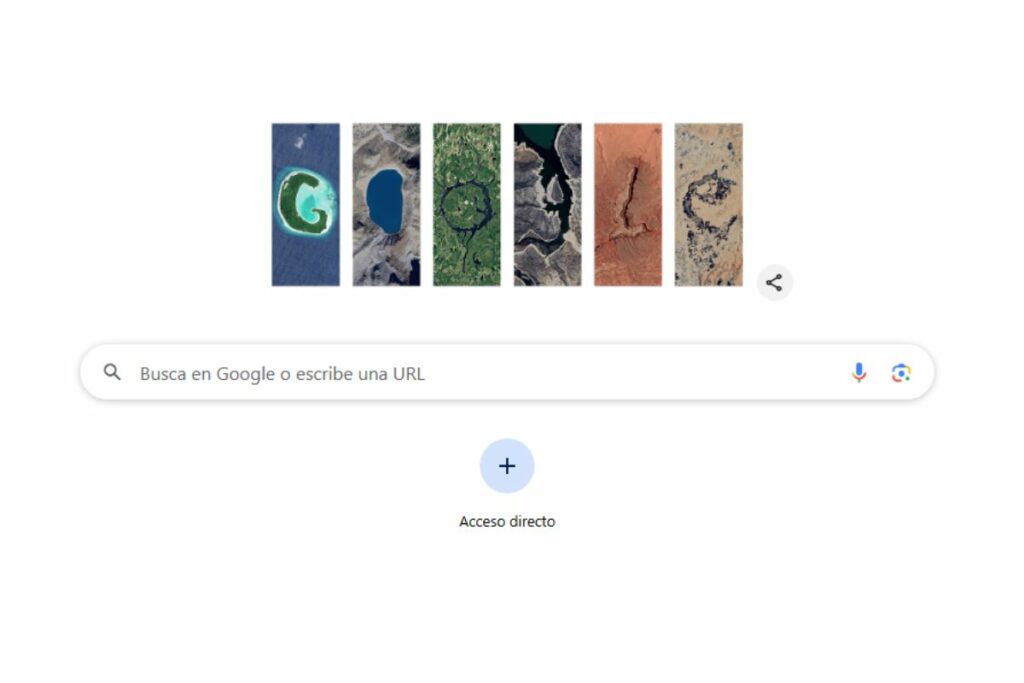Click the "Acceso directo" label

(x=507, y=522)
